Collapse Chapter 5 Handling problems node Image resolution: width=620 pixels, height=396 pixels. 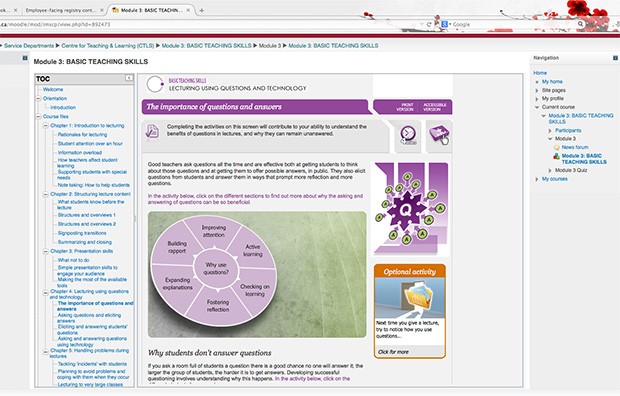tap(46, 352)
